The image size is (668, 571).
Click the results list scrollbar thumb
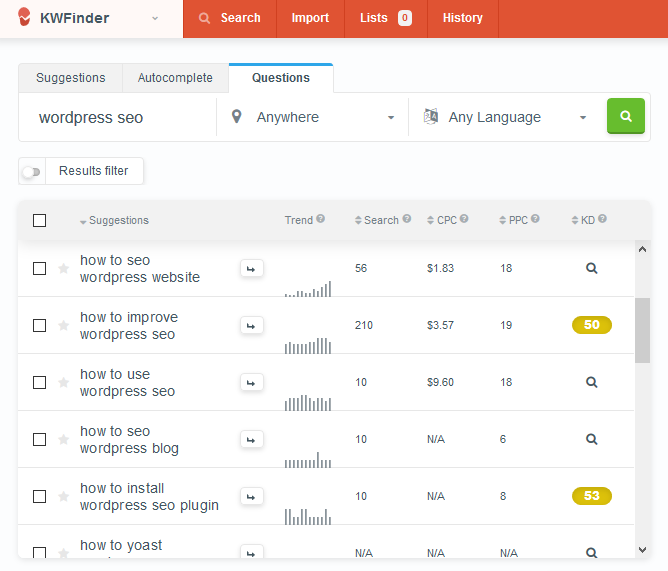[642, 330]
